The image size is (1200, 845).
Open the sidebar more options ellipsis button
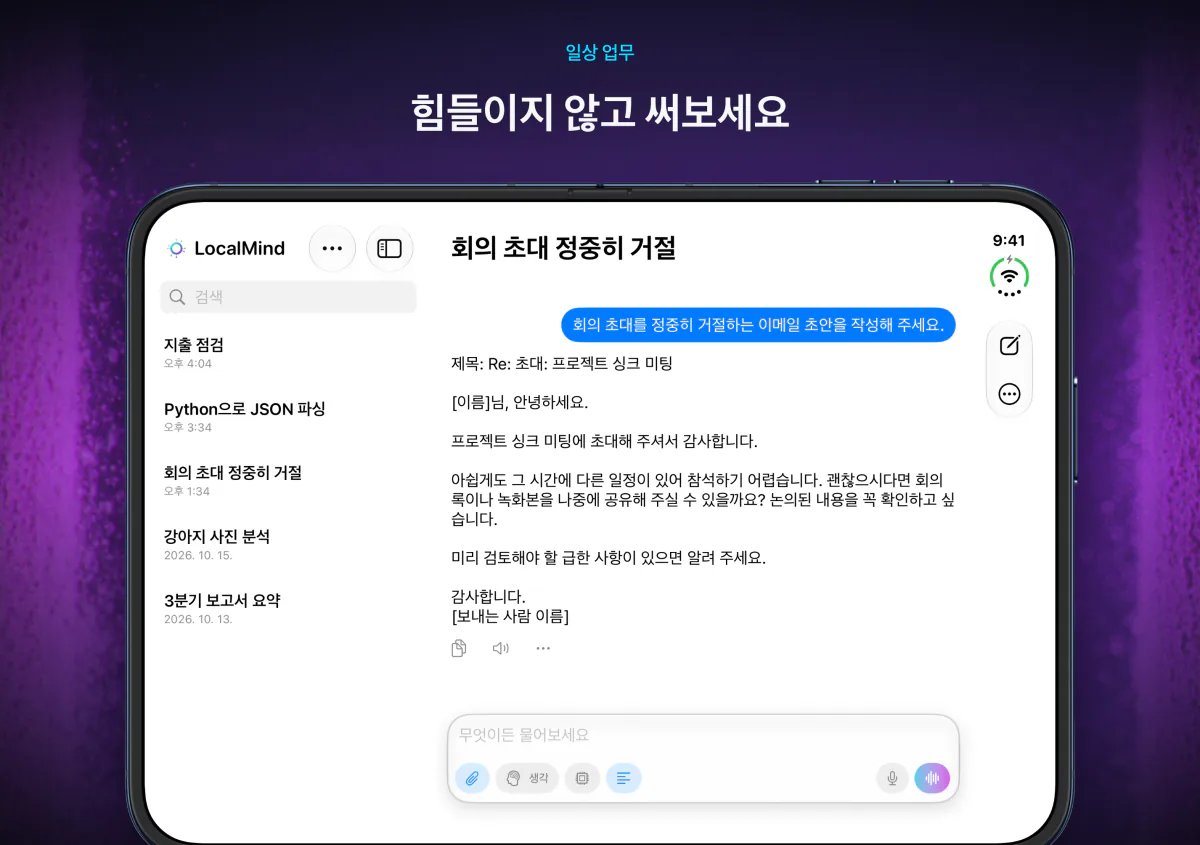[x=333, y=248]
